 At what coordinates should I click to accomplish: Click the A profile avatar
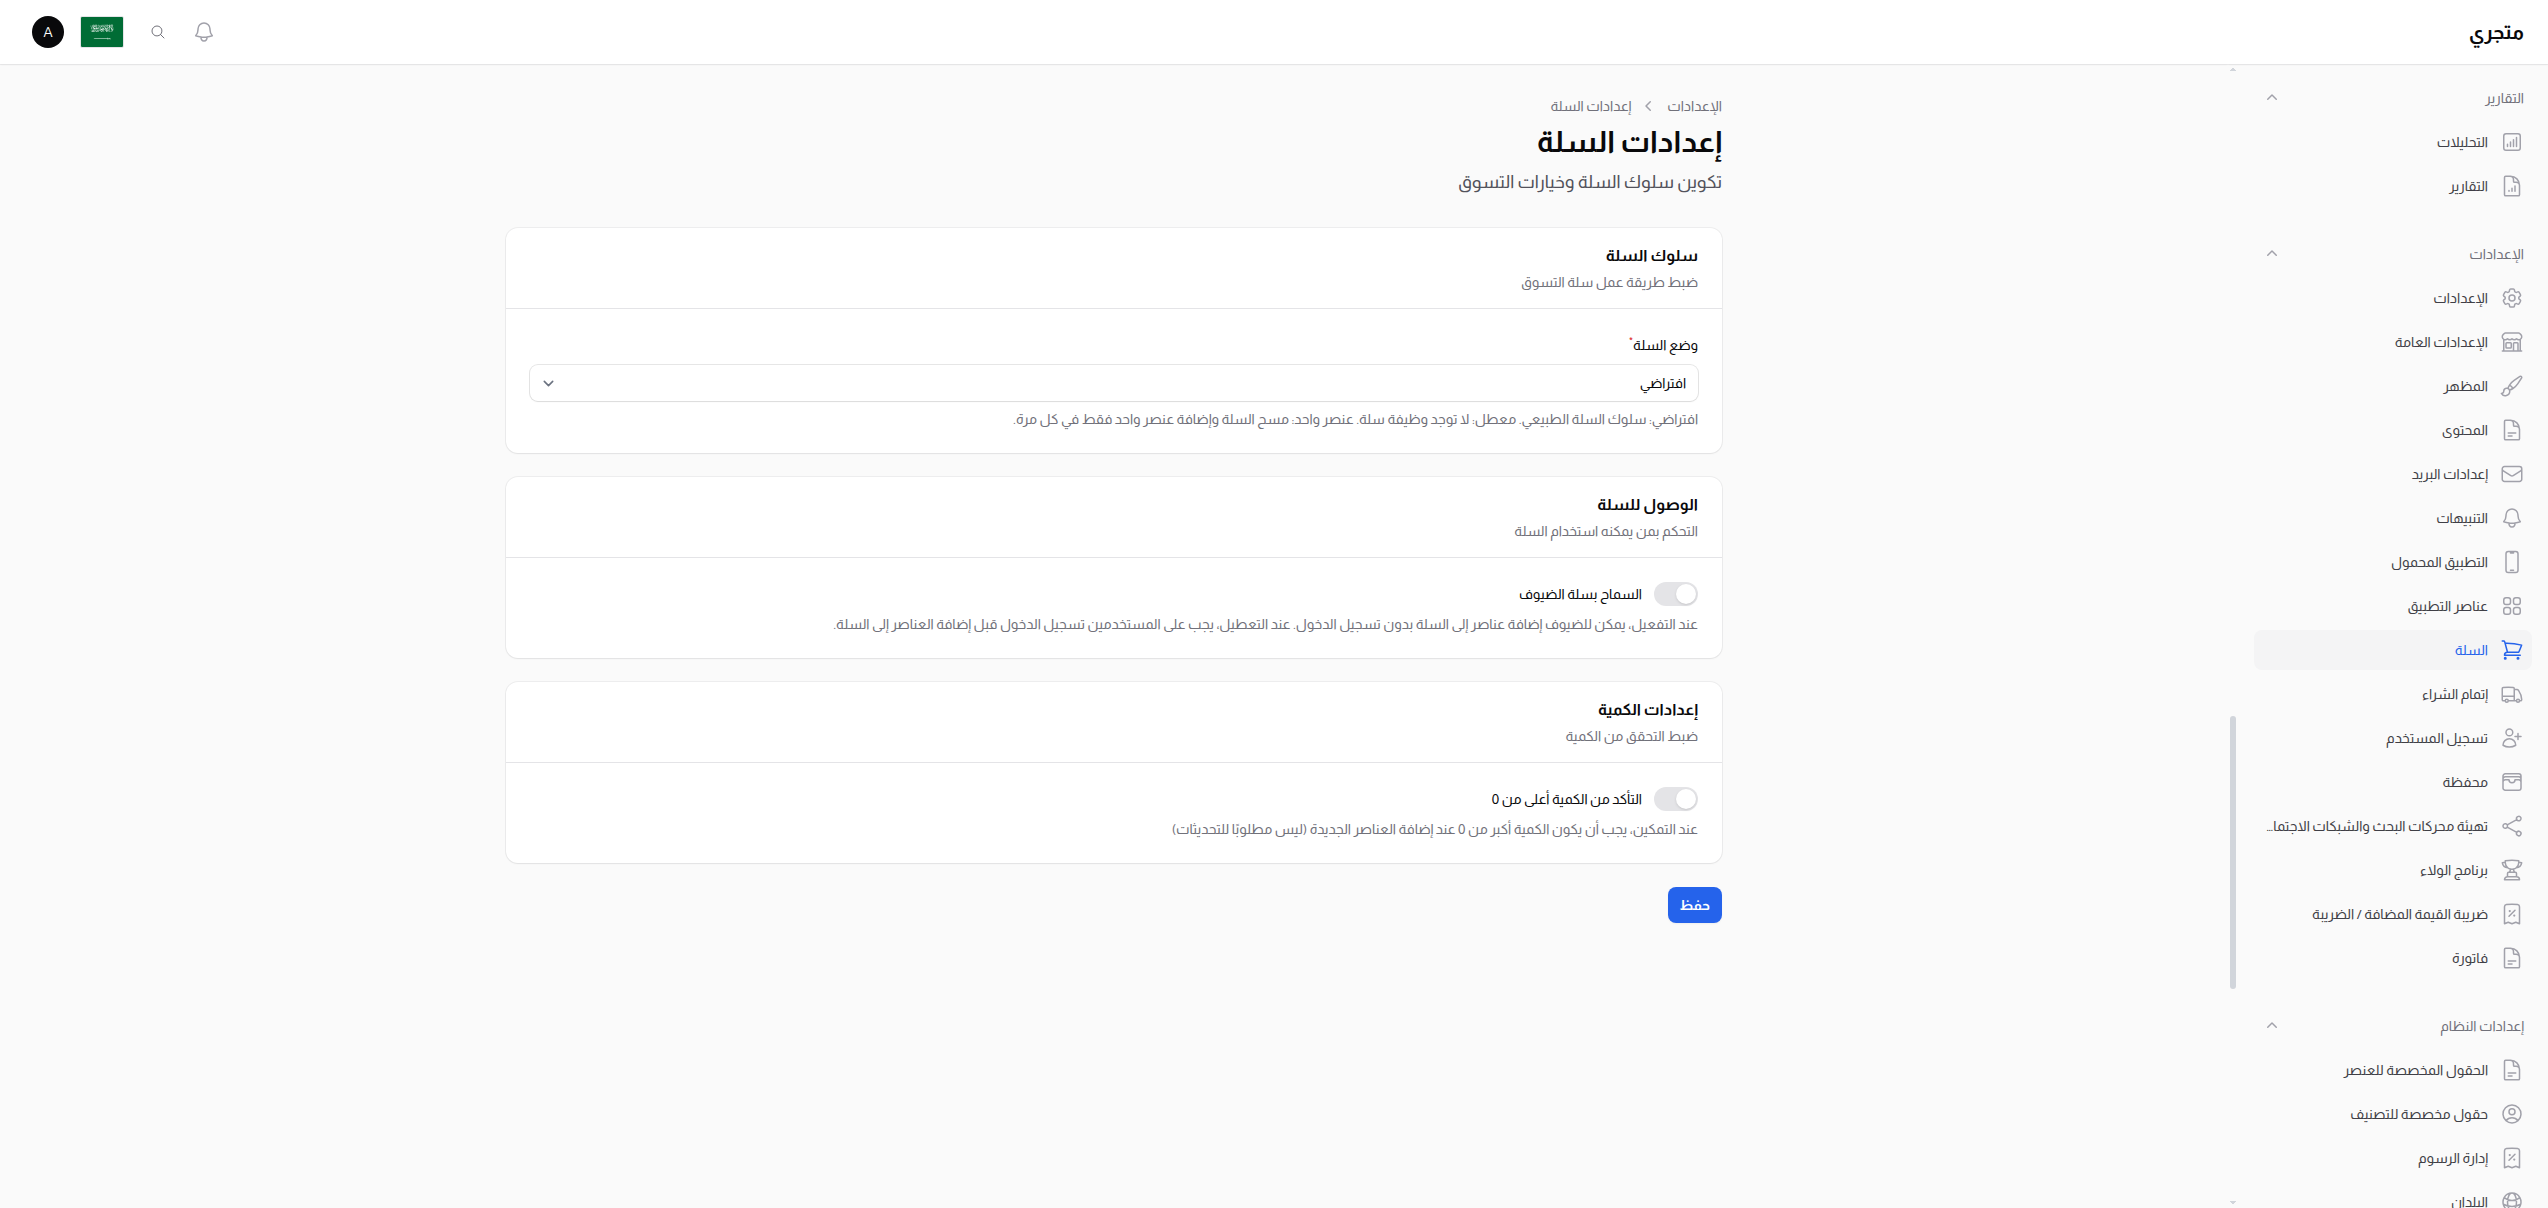(x=47, y=32)
